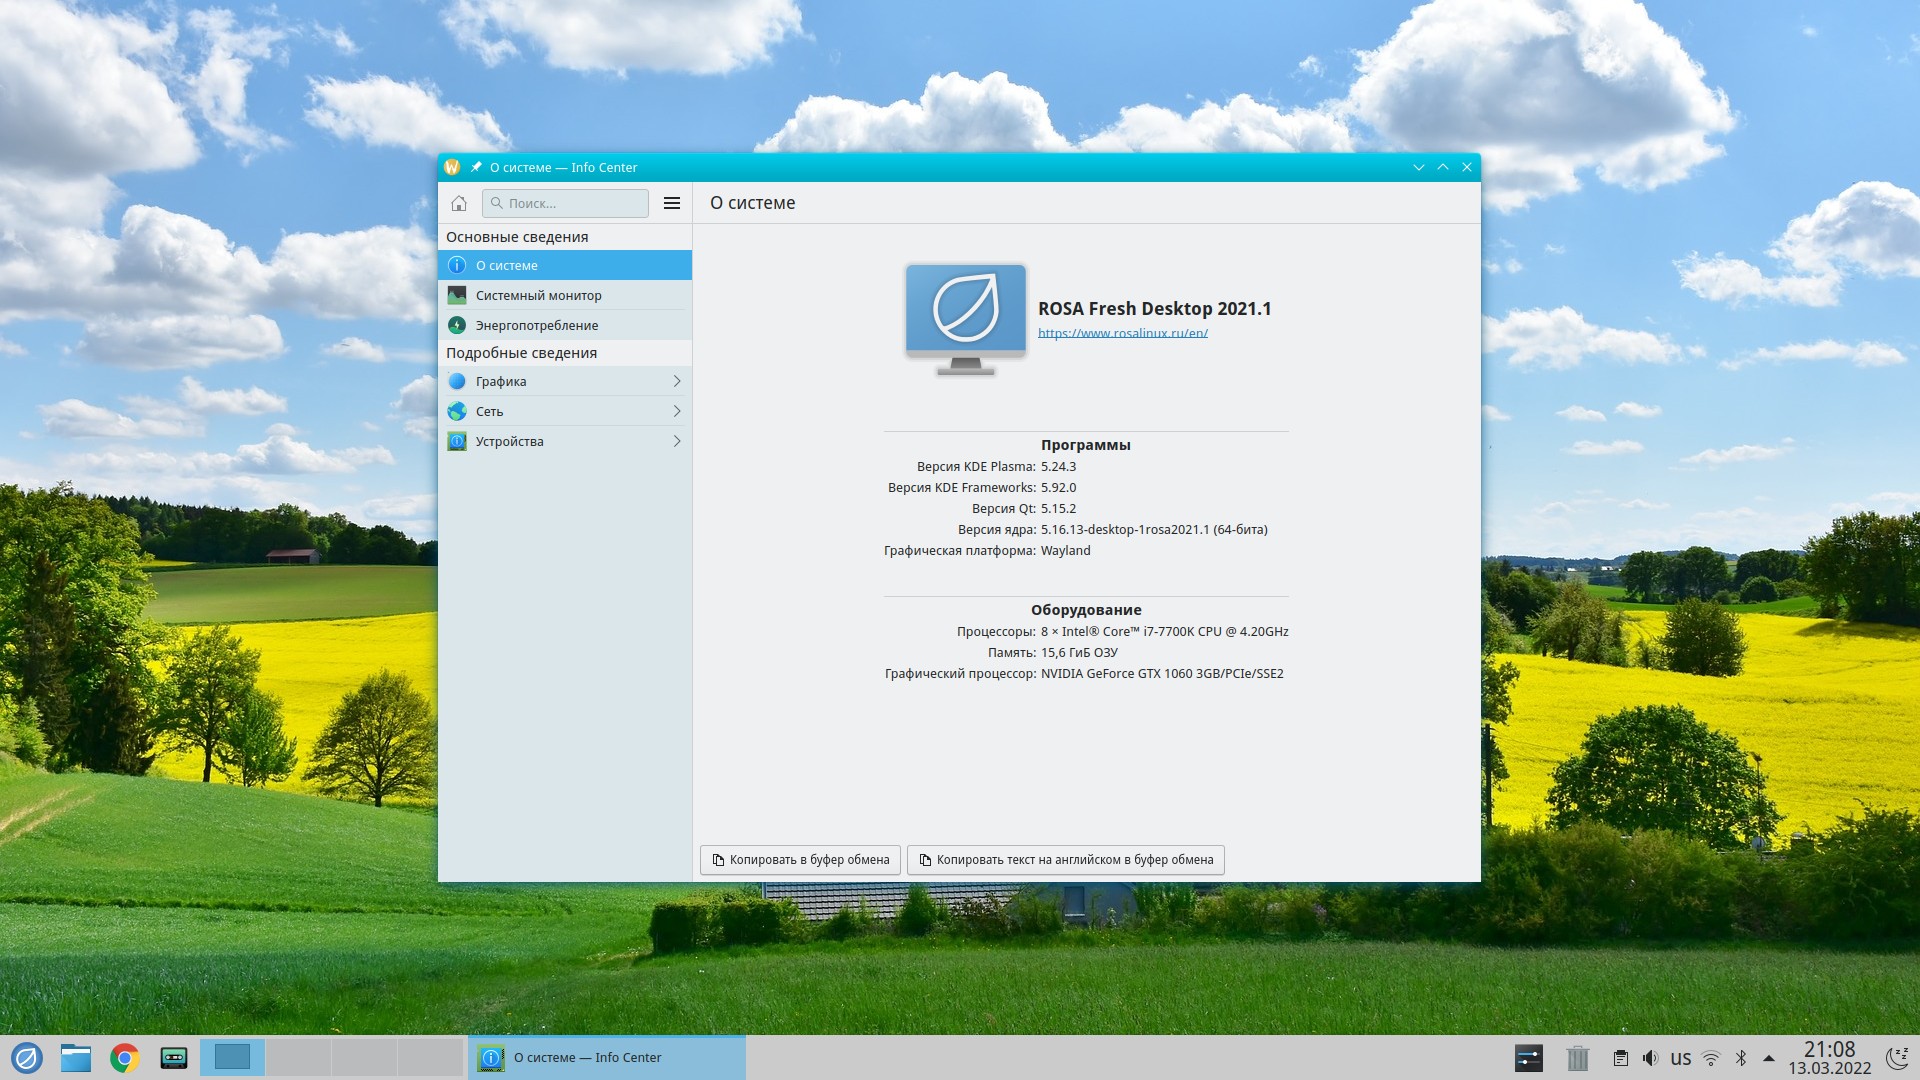Screen dimensions: 1920x1080
Task: Open the clipboard tray icon
Action: pyautogui.click(x=1620, y=1058)
